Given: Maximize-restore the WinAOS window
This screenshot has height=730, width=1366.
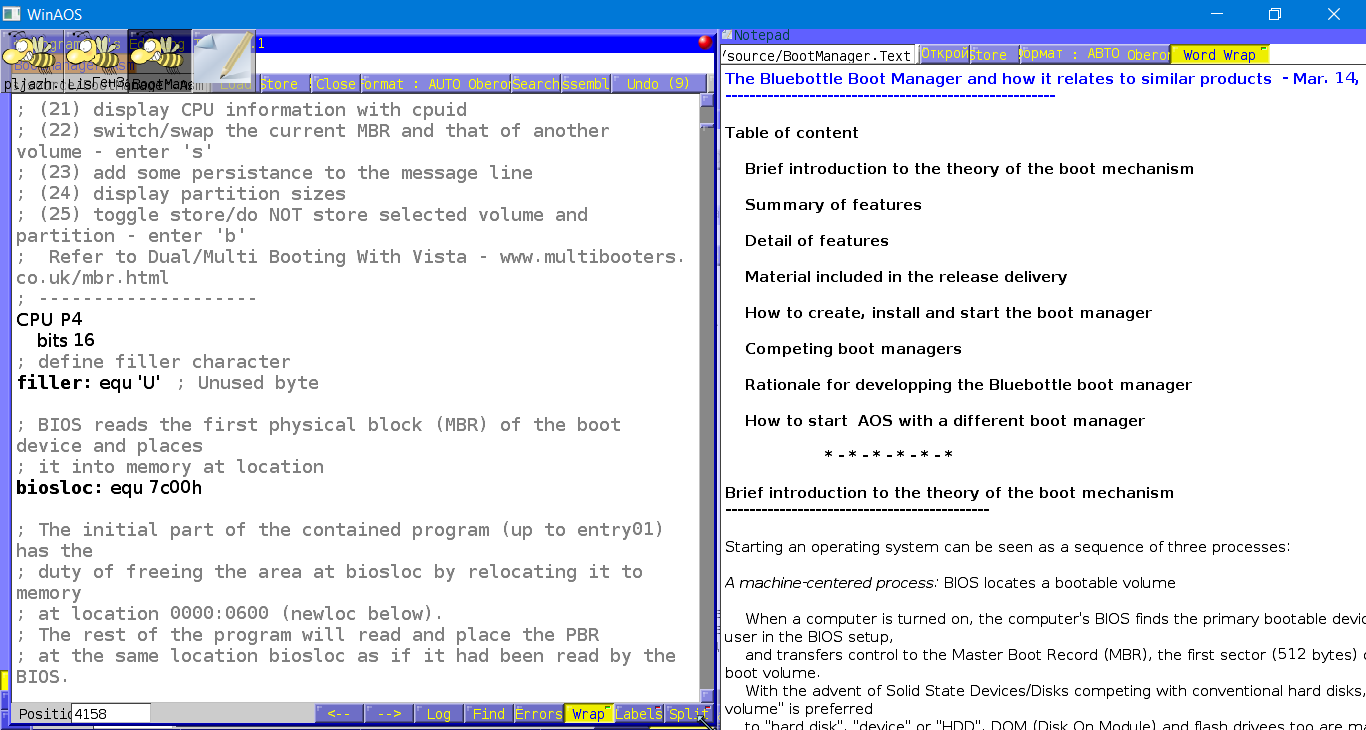Looking at the screenshot, I should 1275,14.
